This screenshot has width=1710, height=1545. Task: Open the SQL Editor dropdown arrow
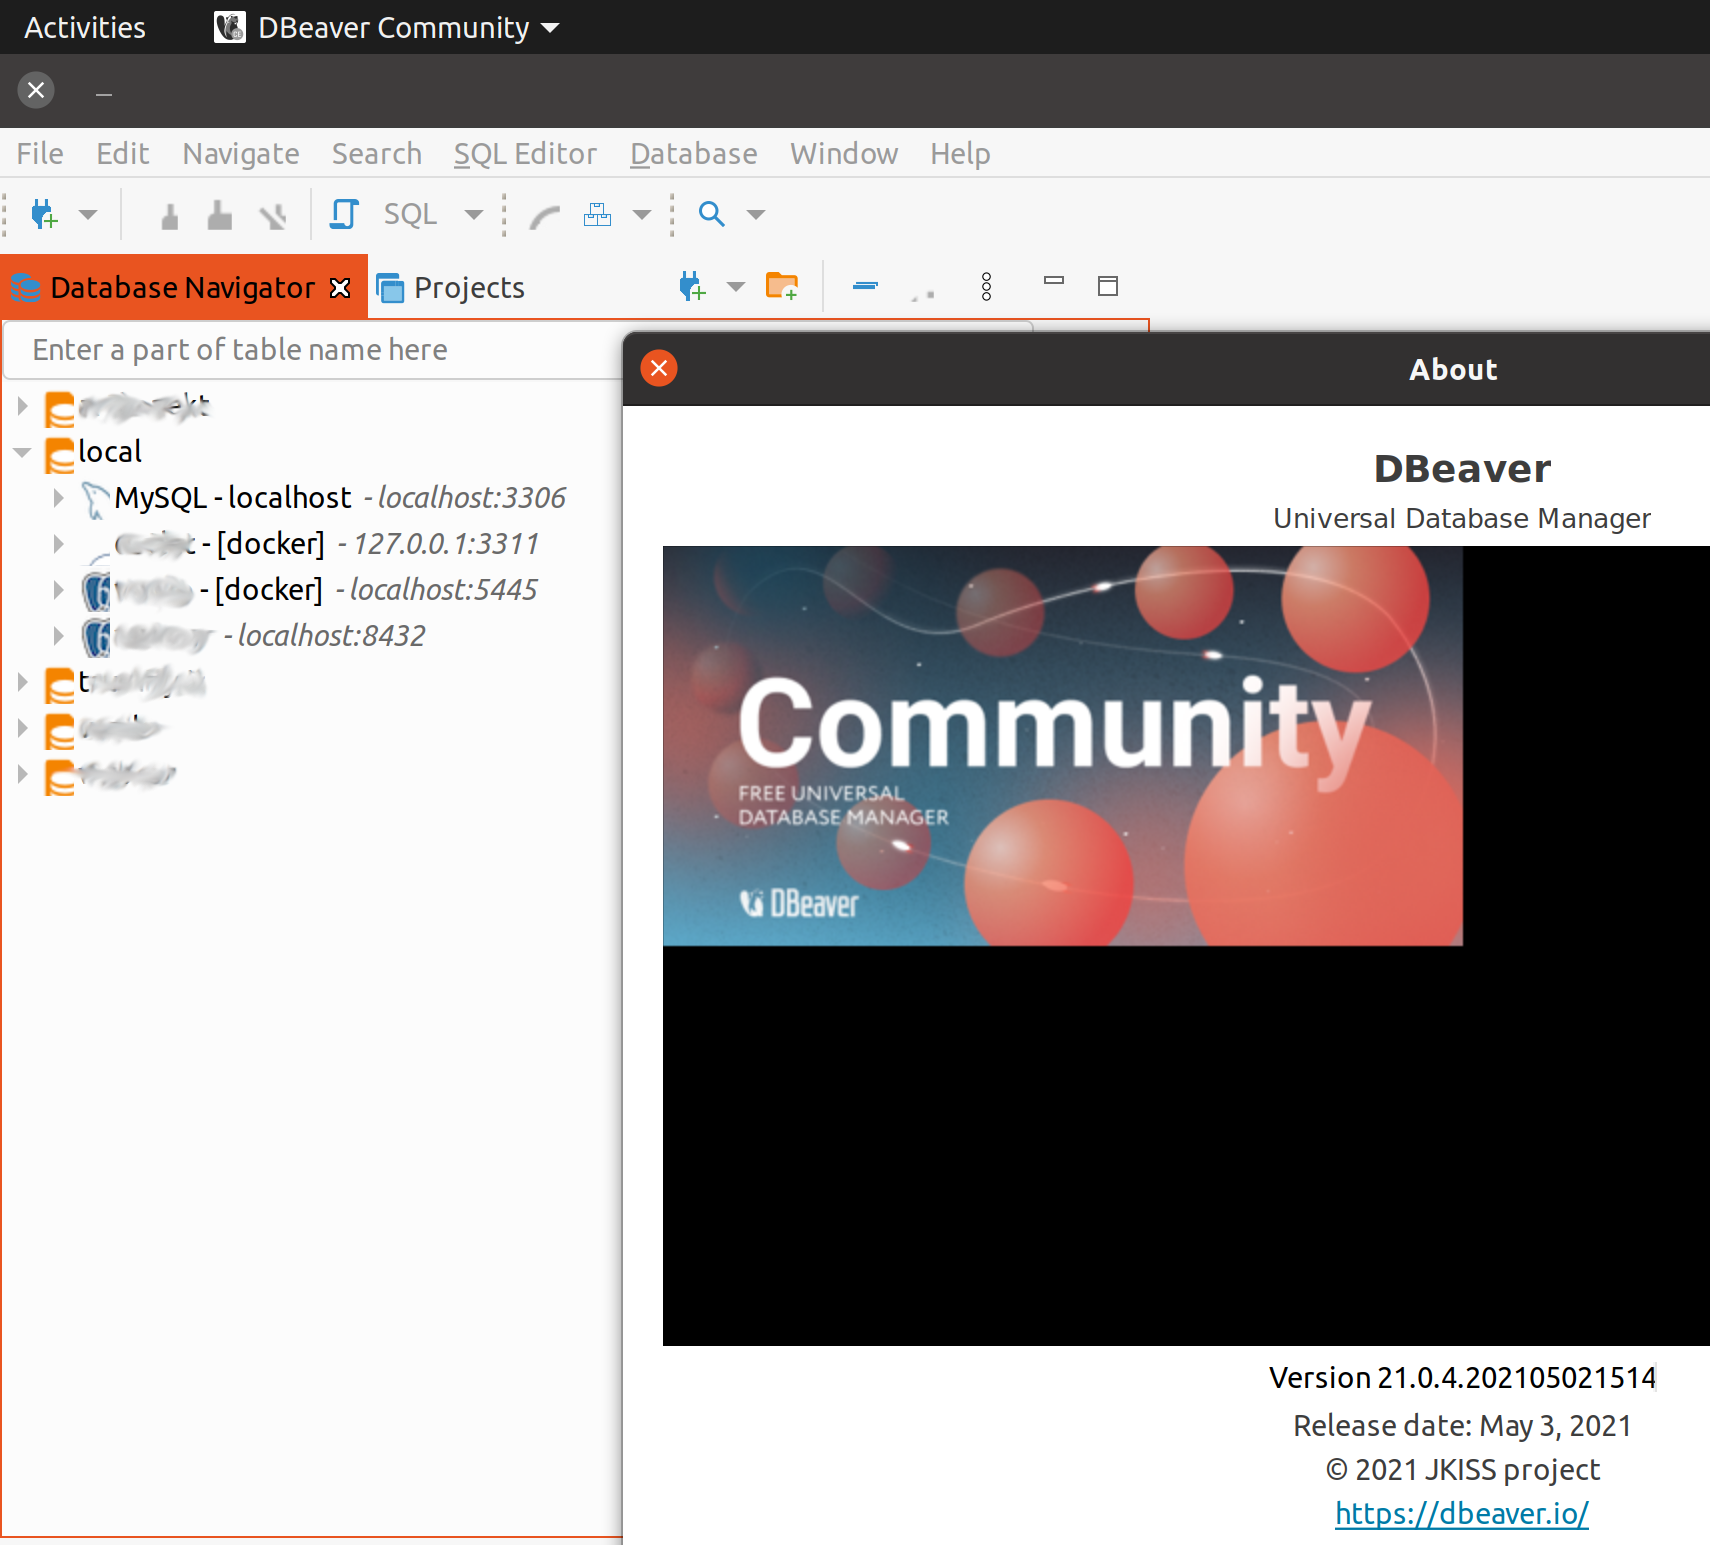click(474, 214)
